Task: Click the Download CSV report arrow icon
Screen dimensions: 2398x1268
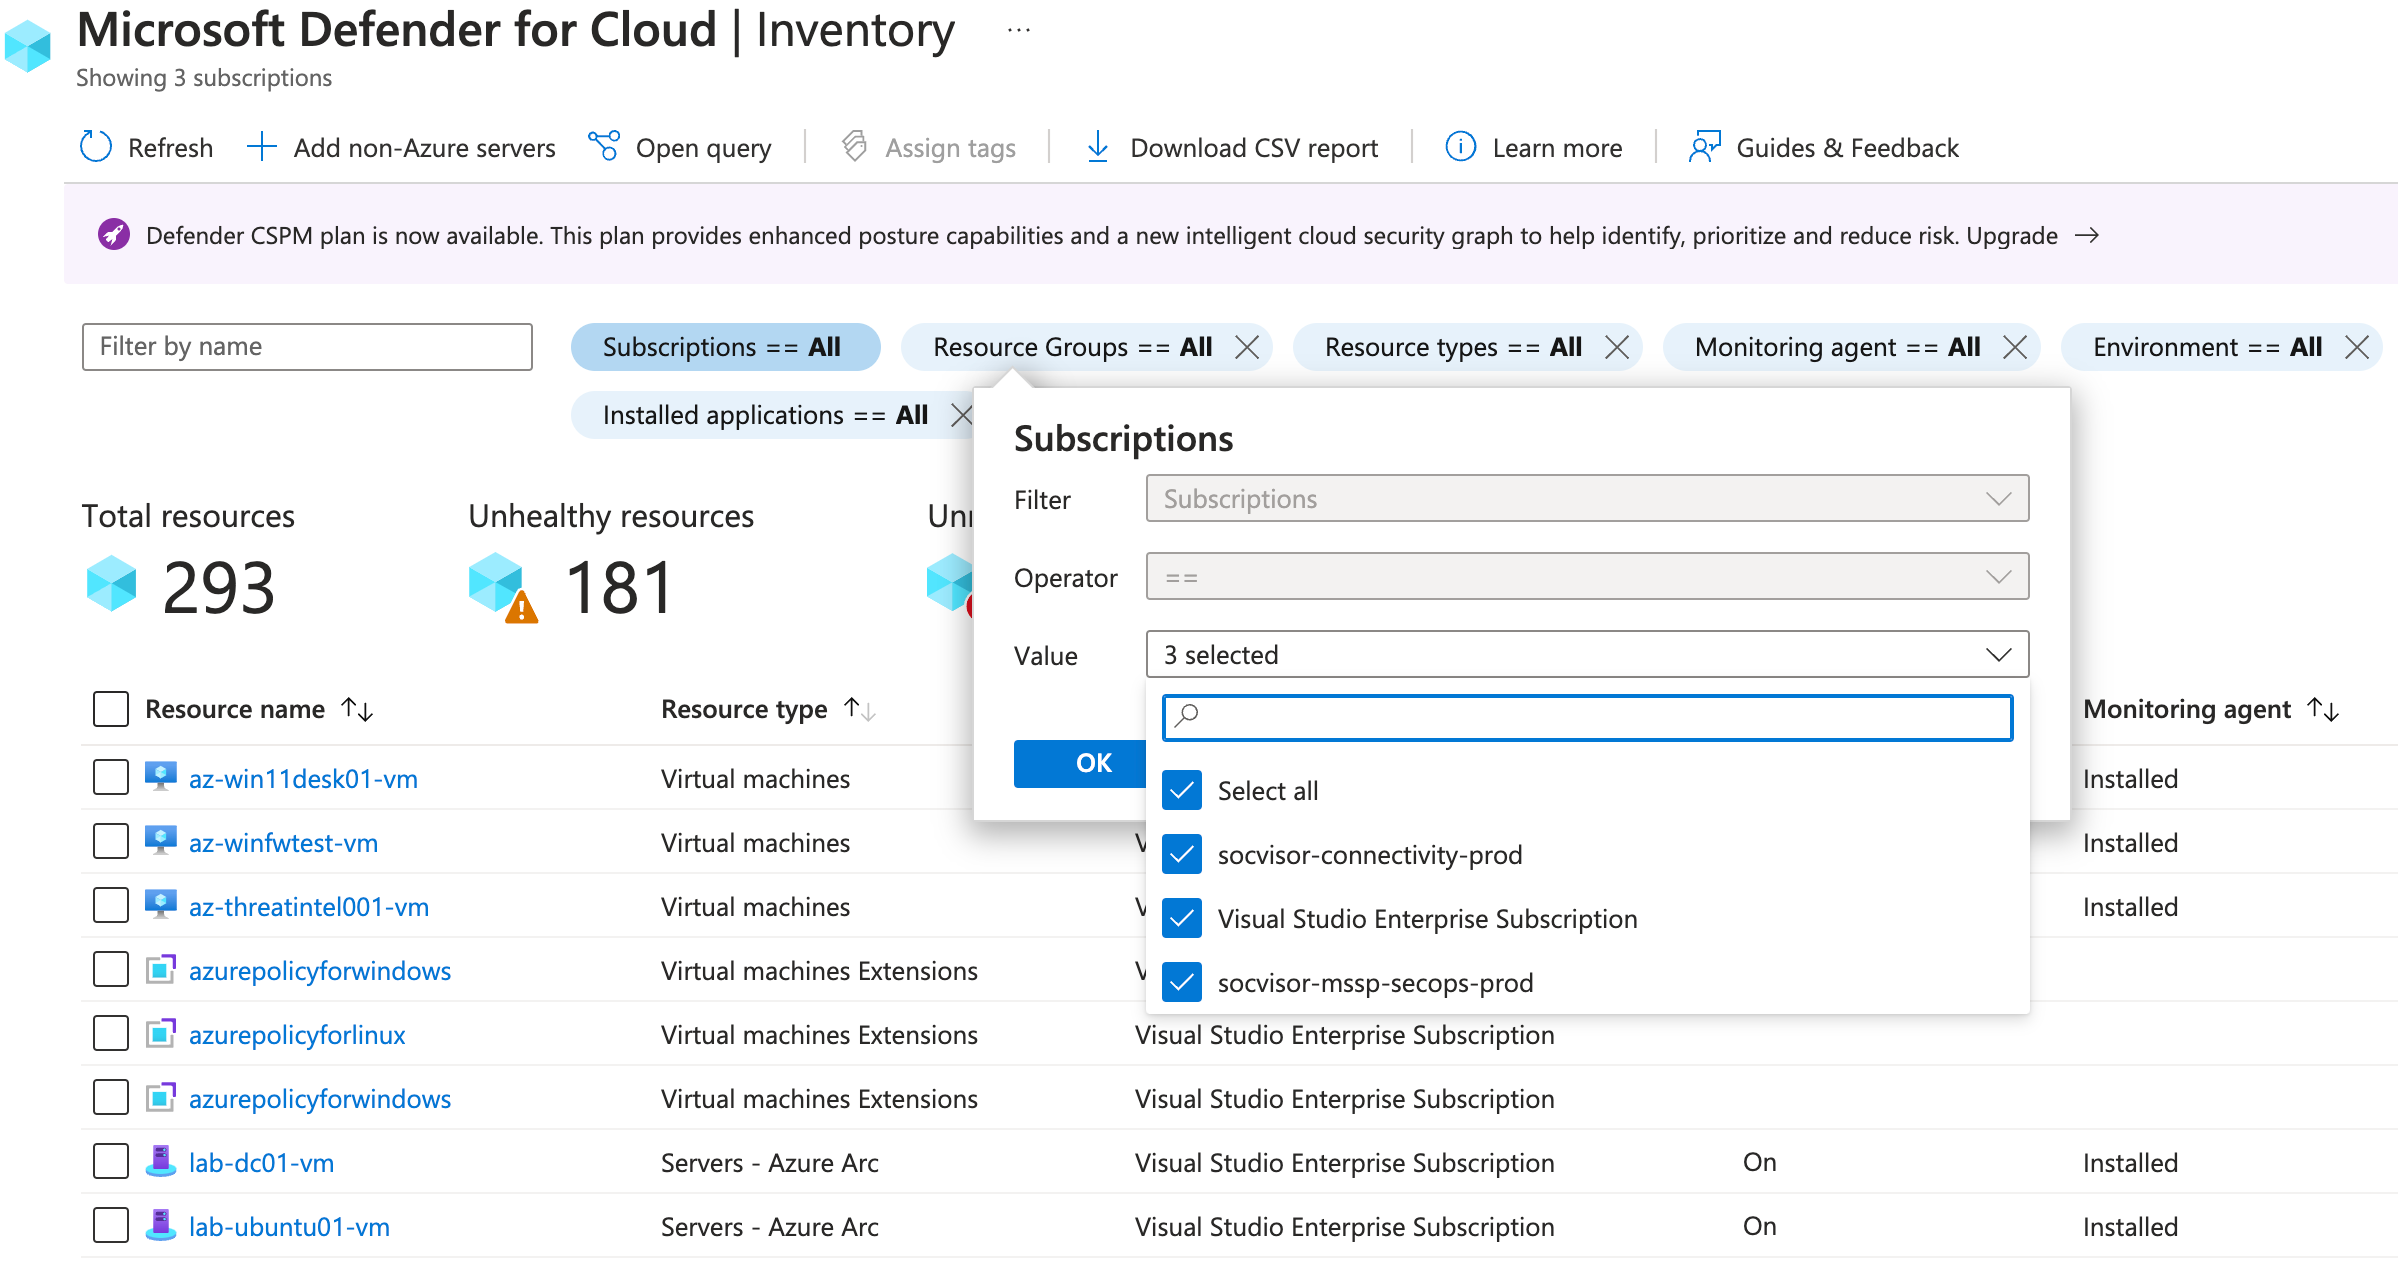Action: (1098, 147)
